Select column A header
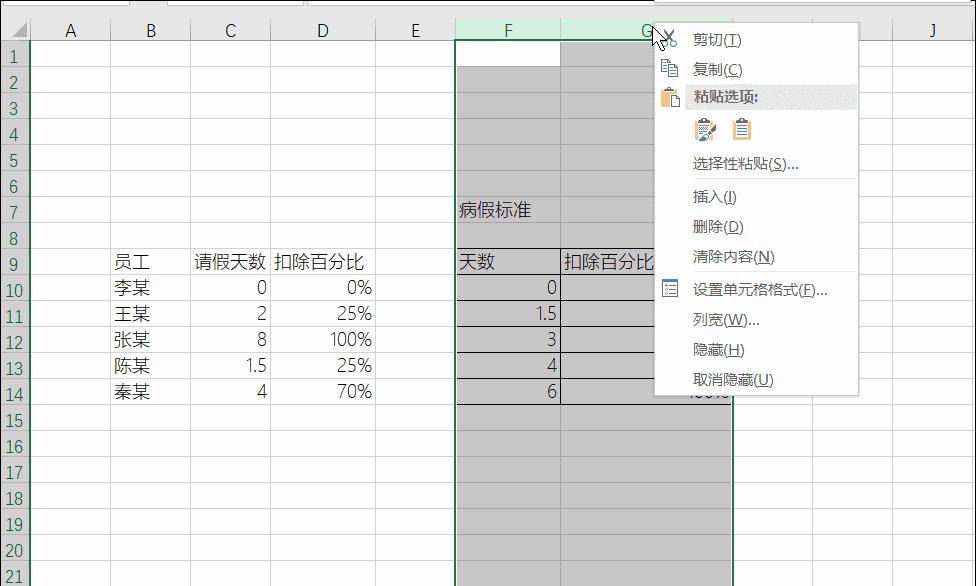Viewport: 976px width, 586px height. tap(70, 29)
